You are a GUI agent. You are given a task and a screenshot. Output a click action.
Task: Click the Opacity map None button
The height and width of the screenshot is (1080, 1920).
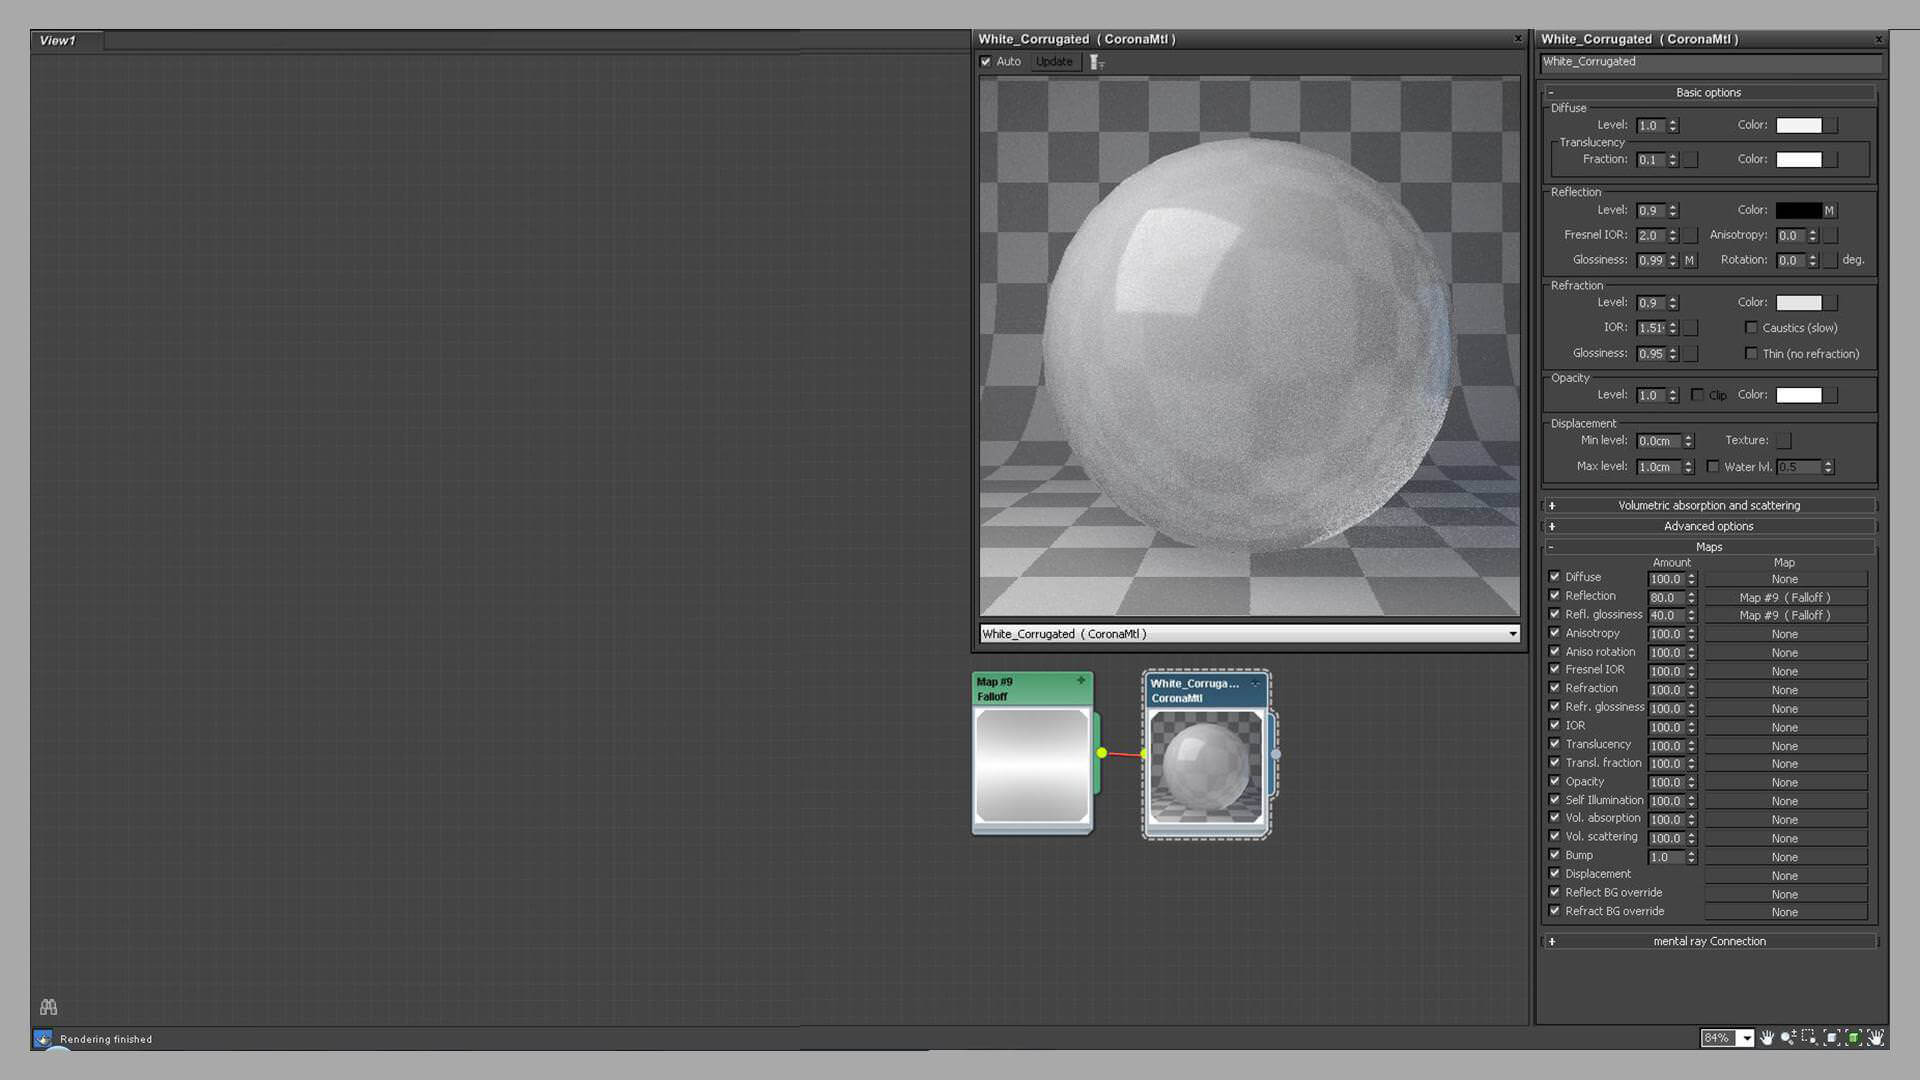pyautogui.click(x=1785, y=783)
